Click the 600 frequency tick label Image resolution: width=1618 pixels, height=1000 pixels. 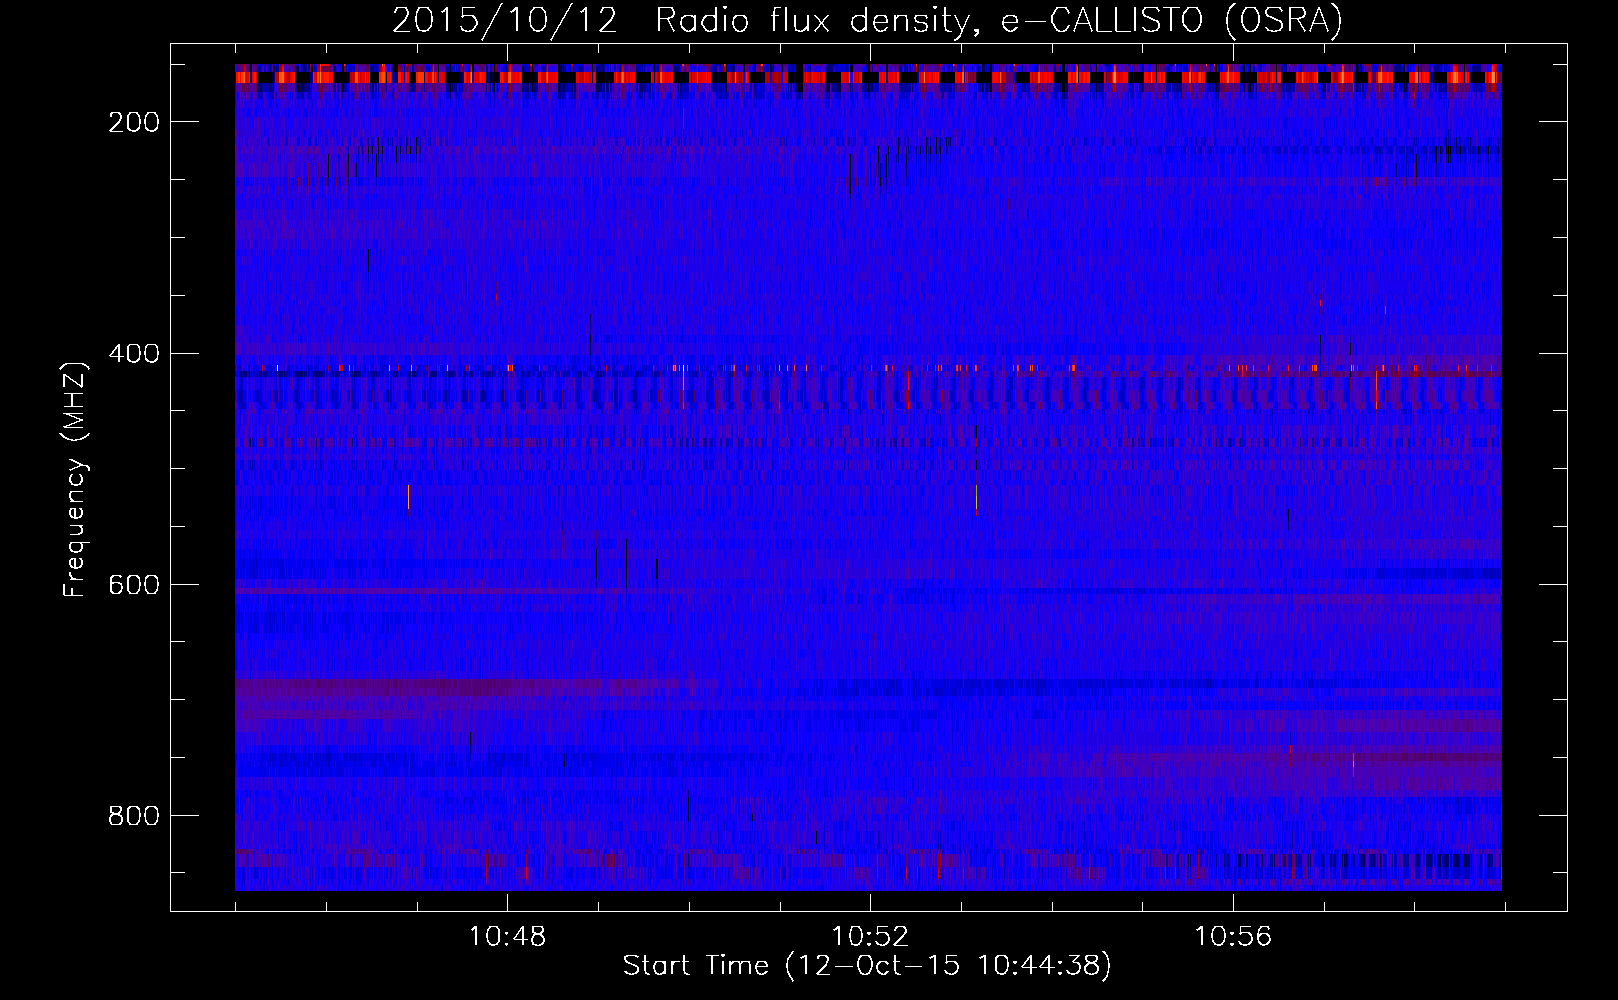(134, 585)
